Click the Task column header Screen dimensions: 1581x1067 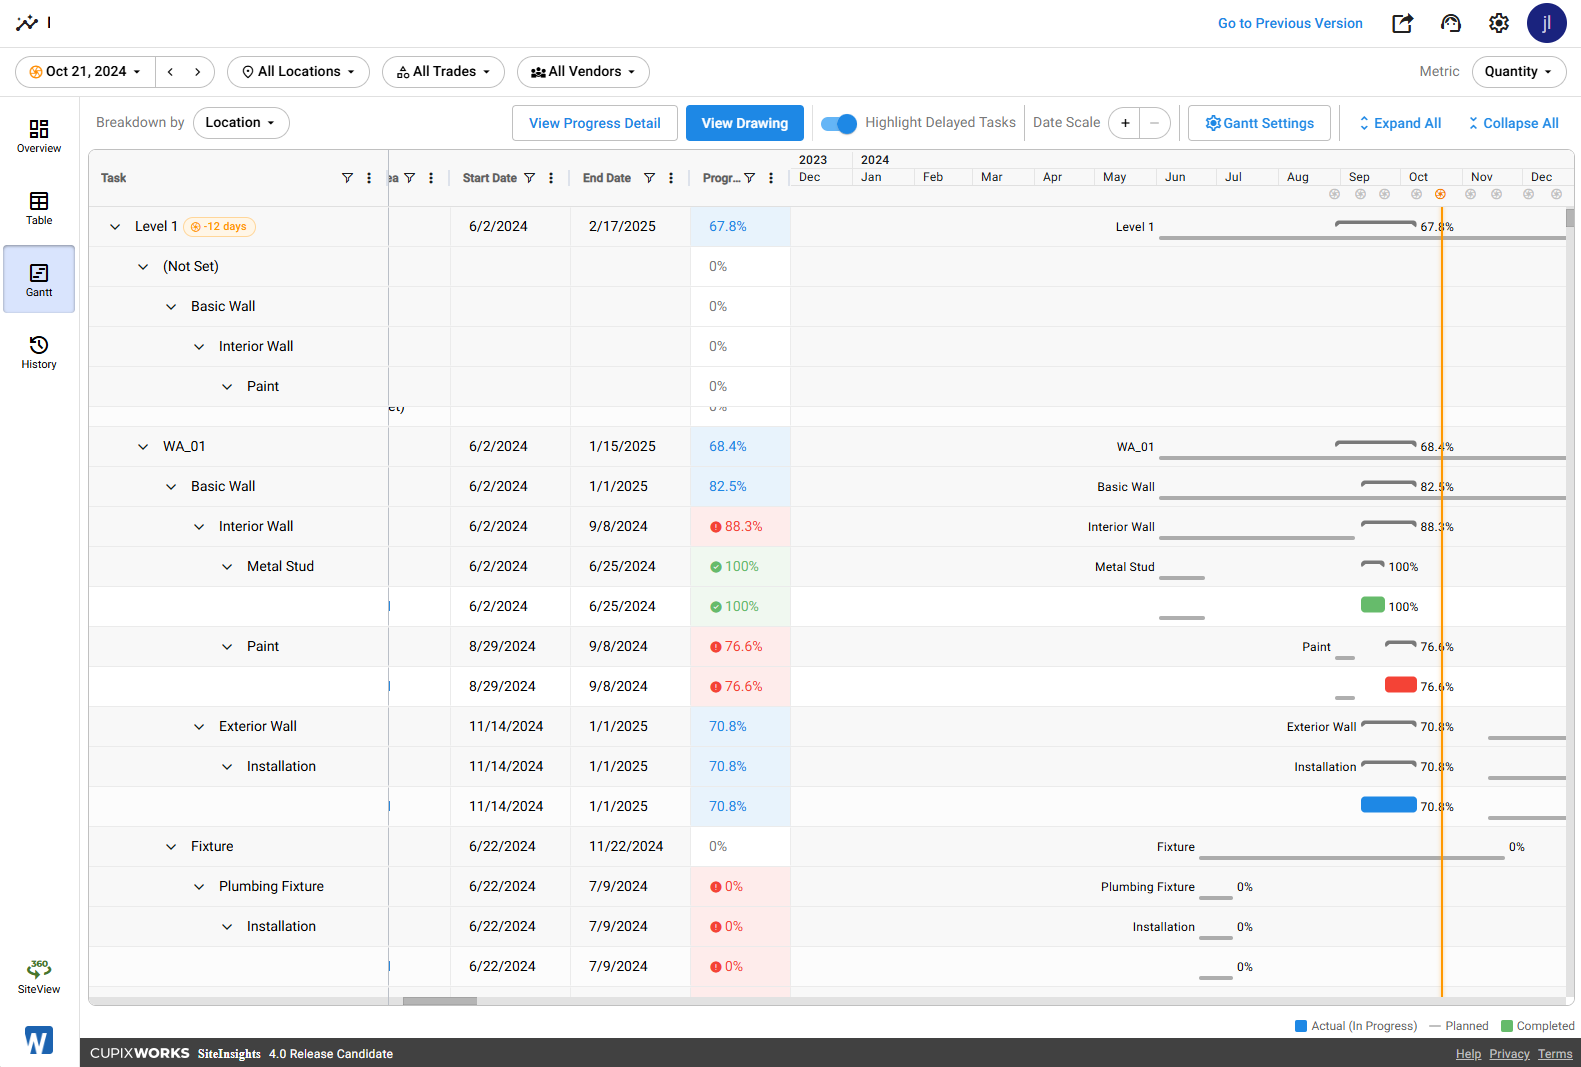click(238, 178)
